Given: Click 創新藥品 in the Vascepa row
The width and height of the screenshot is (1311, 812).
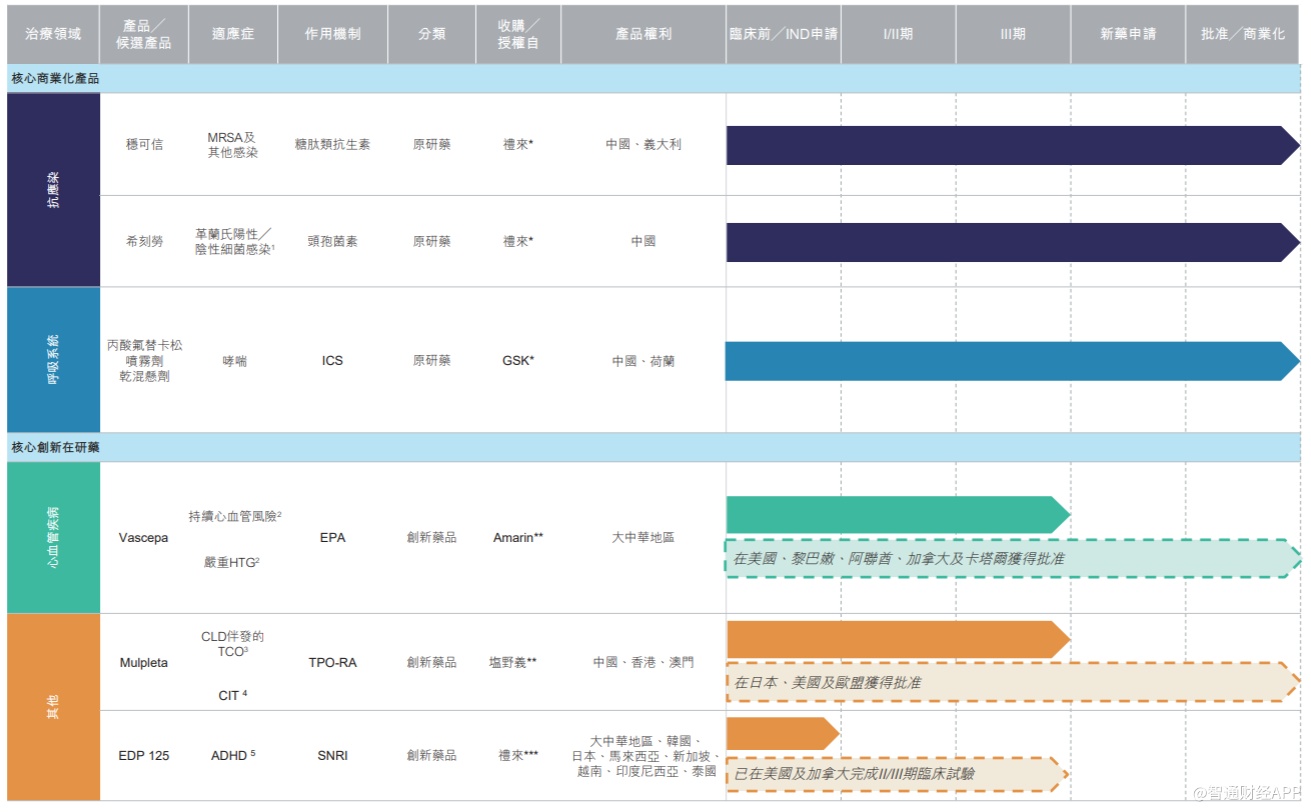Looking at the screenshot, I should click(432, 538).
